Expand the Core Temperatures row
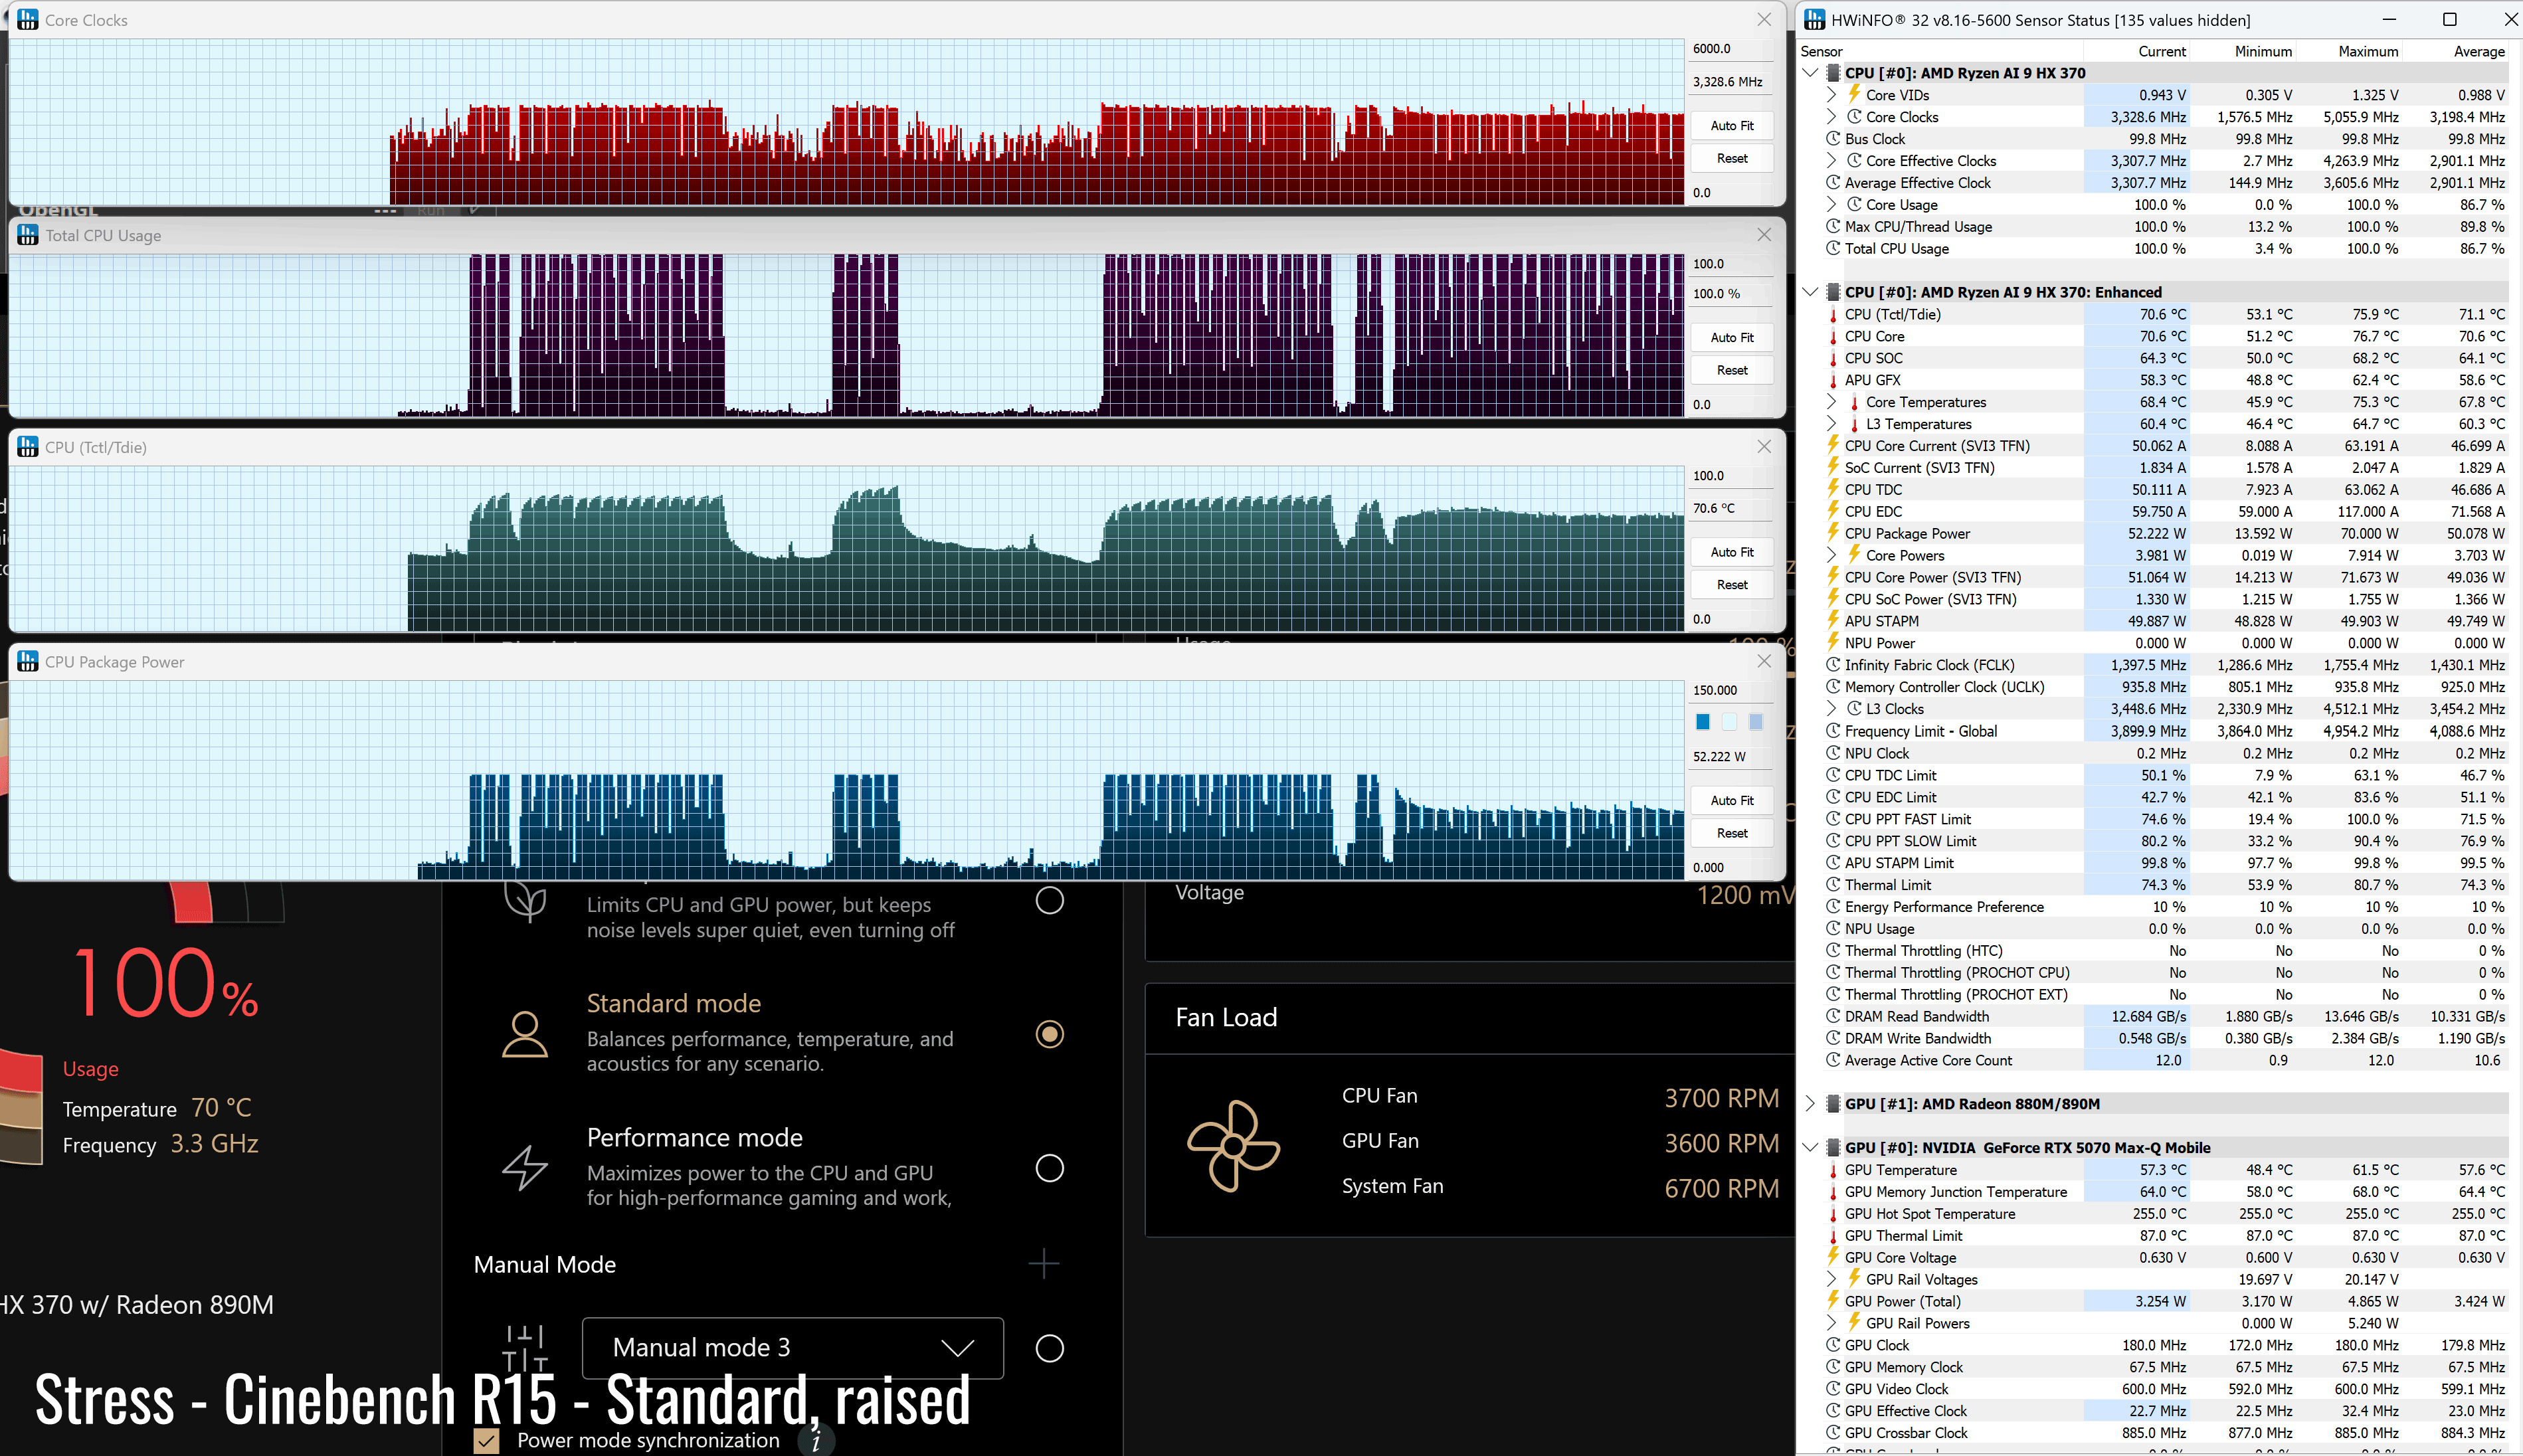Screen dimensions: 2523x1456 1832,402
